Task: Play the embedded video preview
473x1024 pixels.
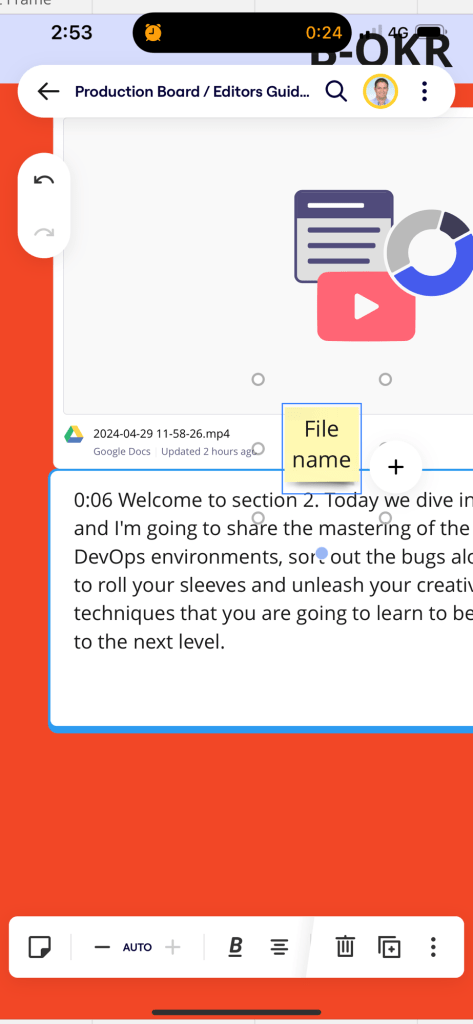Action: [366, 307]
